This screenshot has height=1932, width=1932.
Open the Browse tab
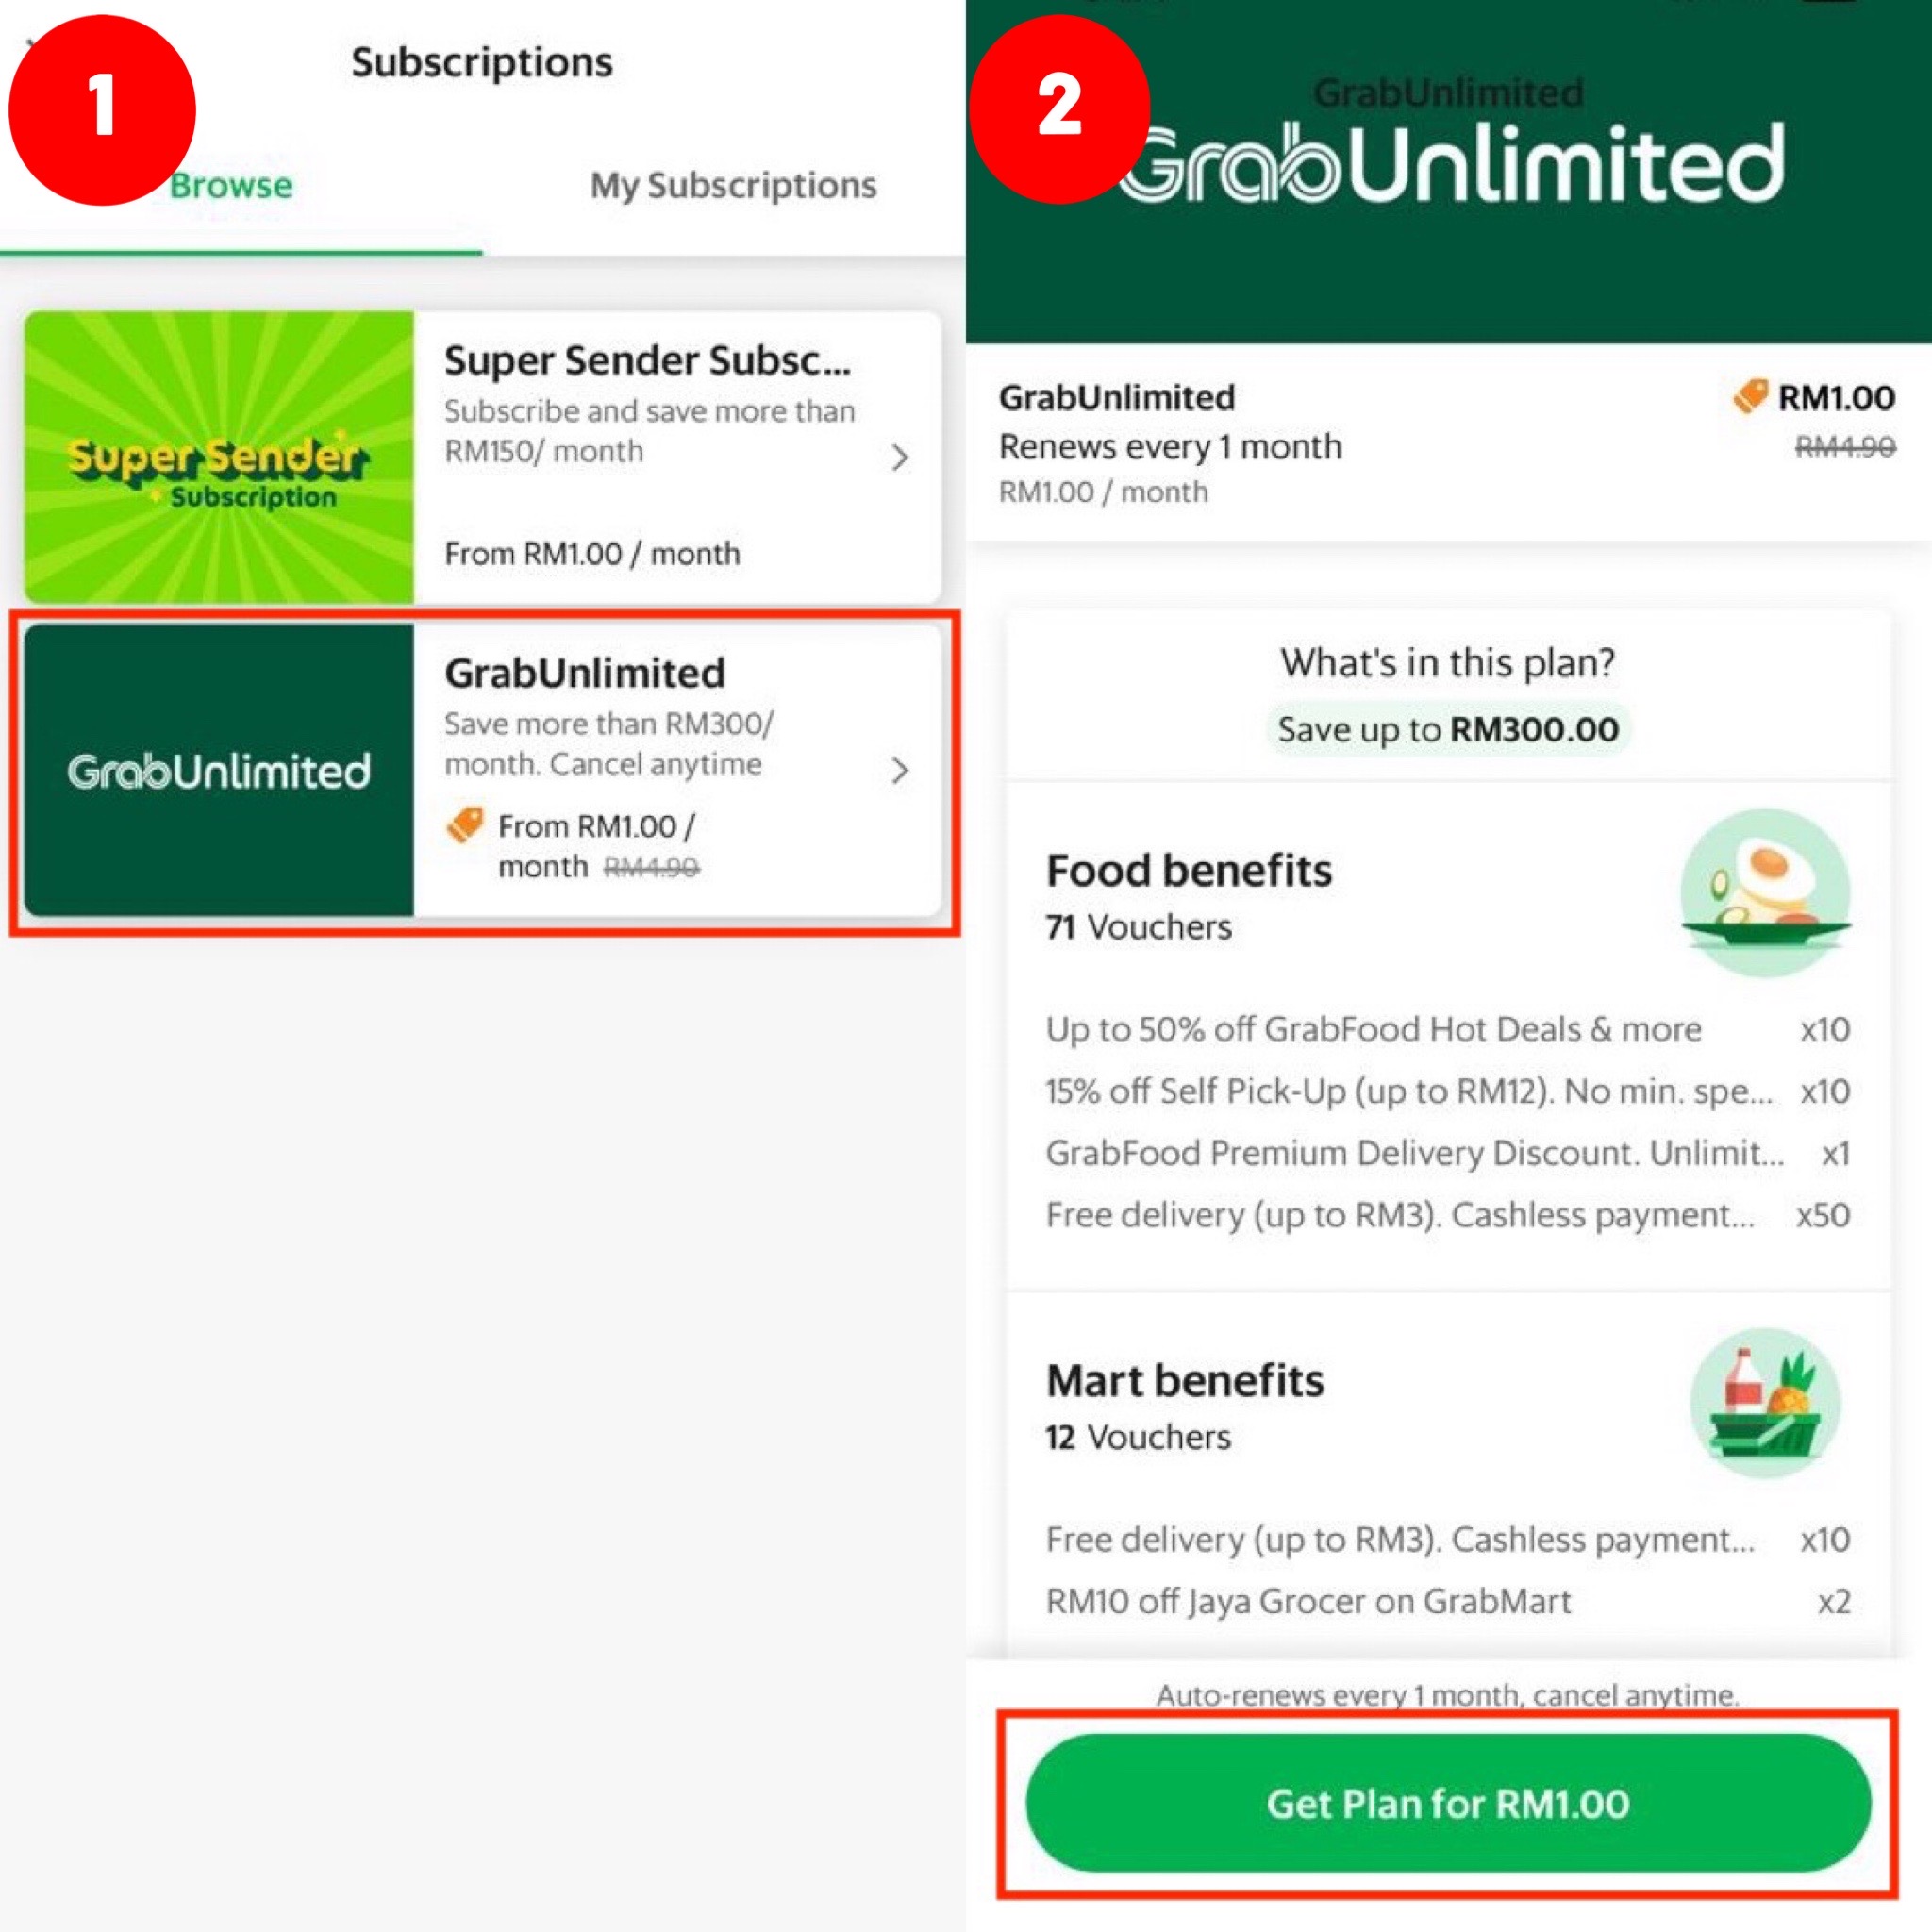(231, 185)
